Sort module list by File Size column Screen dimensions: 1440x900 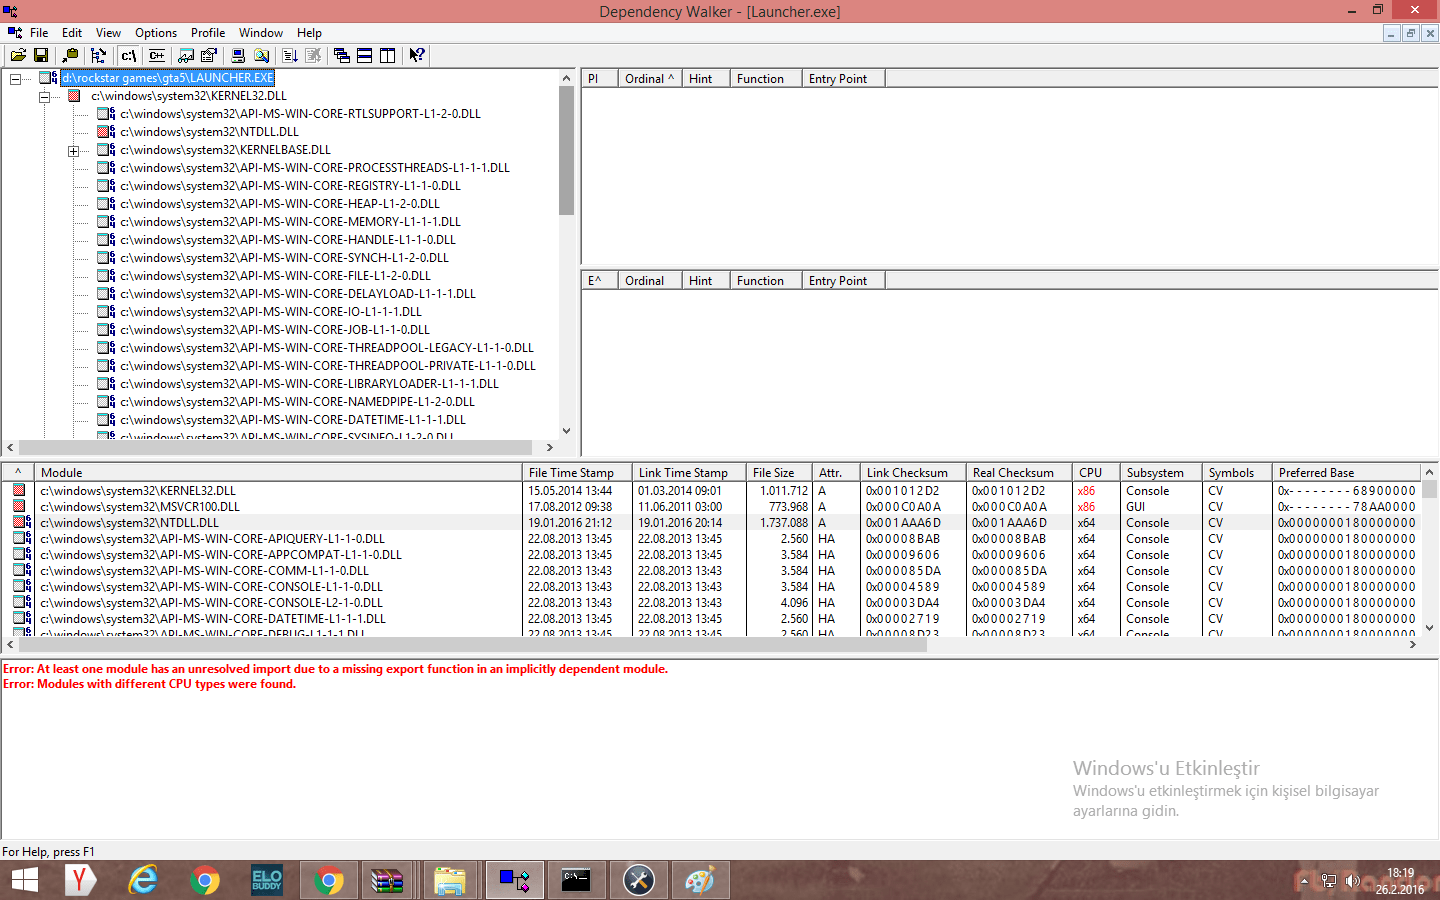point(779,473)
